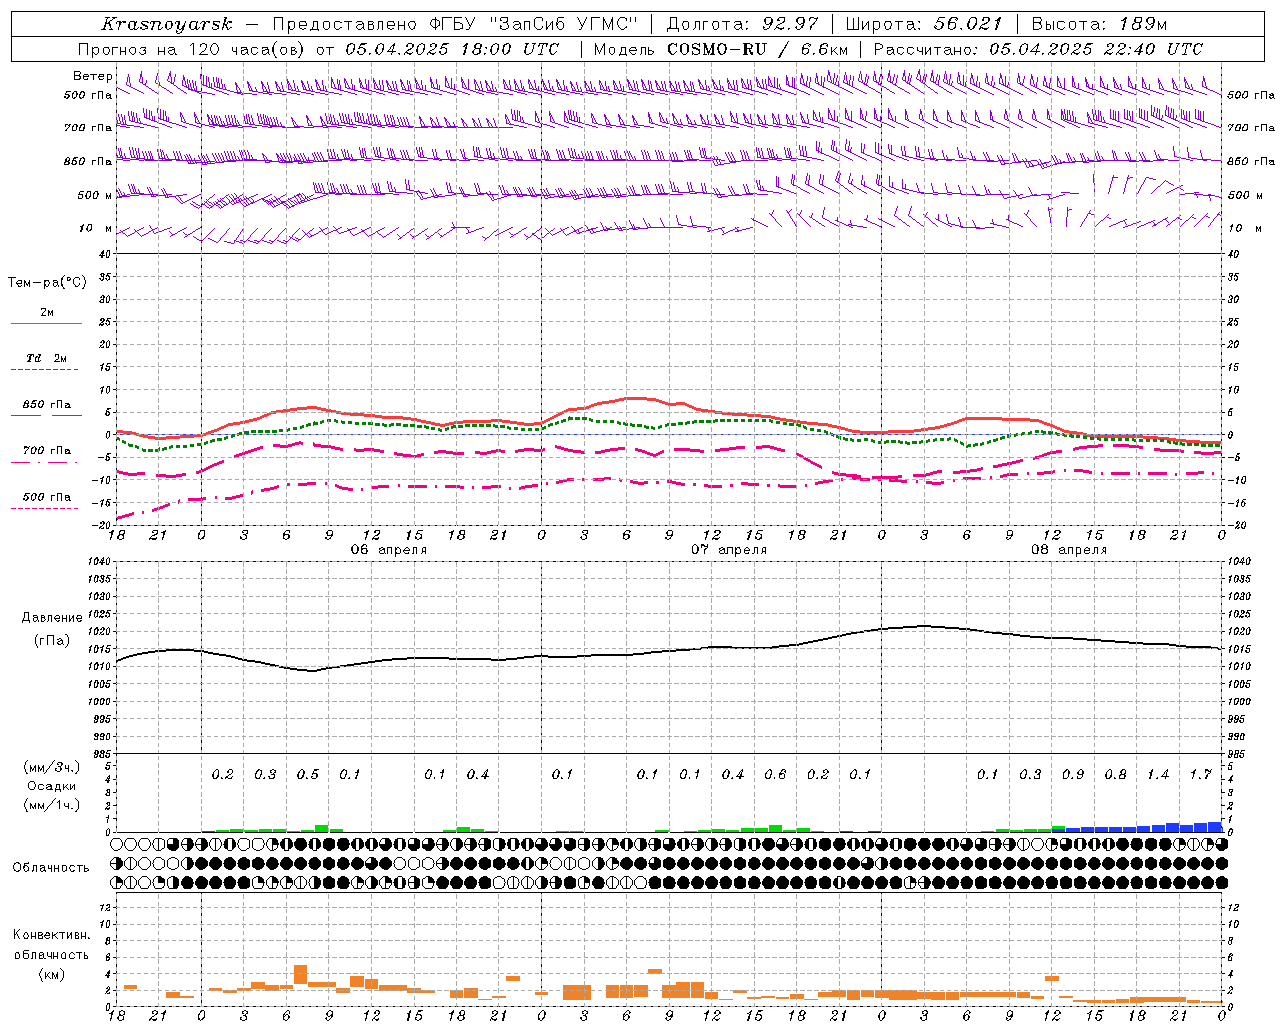This screenshot has height=1024, width=1280.
Task: Click the 1.7 precipitation value
Action: [x=1200, y=775]
